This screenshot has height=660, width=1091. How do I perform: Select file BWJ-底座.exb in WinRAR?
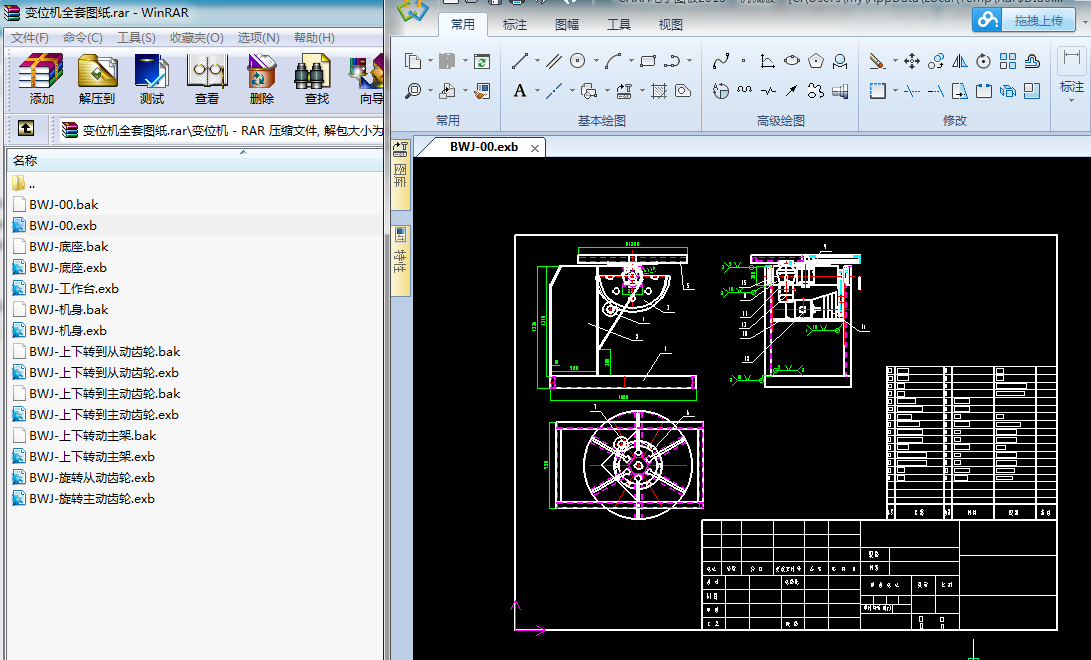point(60,268)
